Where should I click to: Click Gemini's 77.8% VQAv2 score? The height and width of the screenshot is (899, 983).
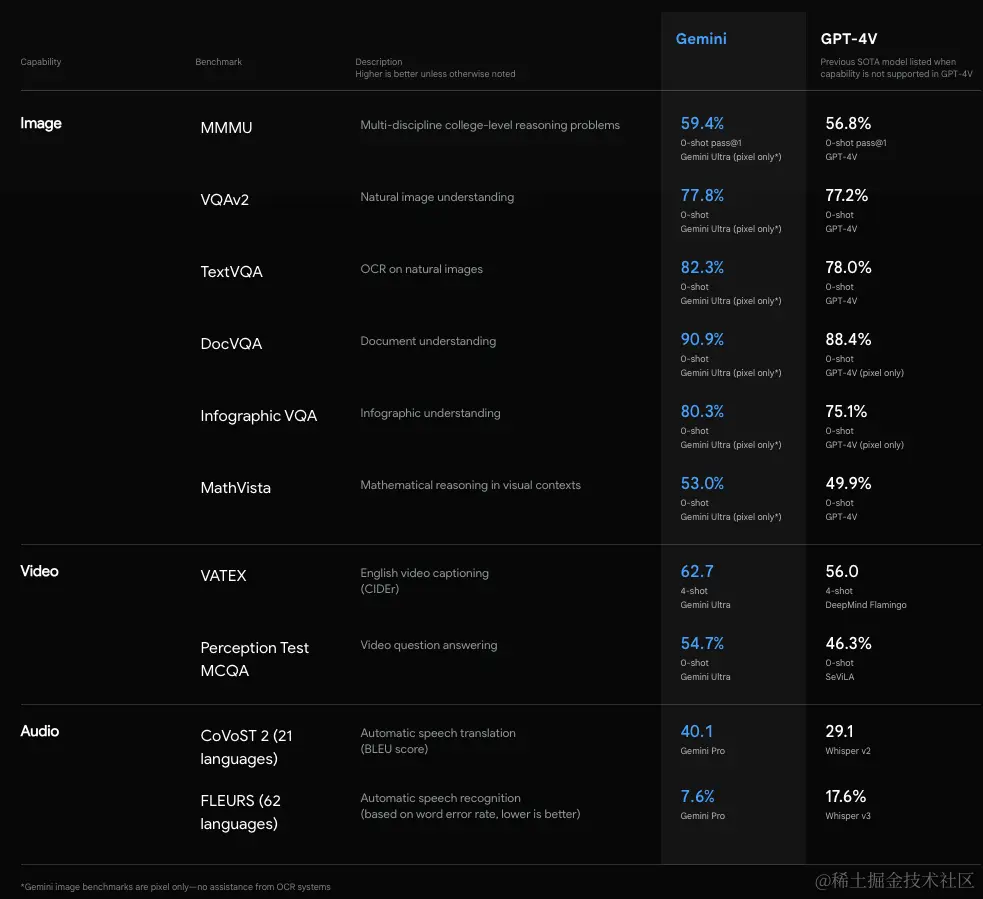702,196
